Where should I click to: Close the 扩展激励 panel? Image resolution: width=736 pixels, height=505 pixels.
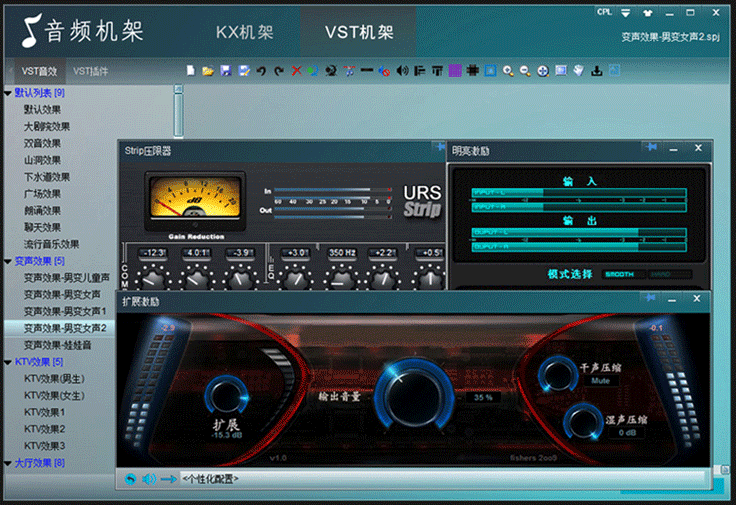pyautogui.click(x=697, y=298)
